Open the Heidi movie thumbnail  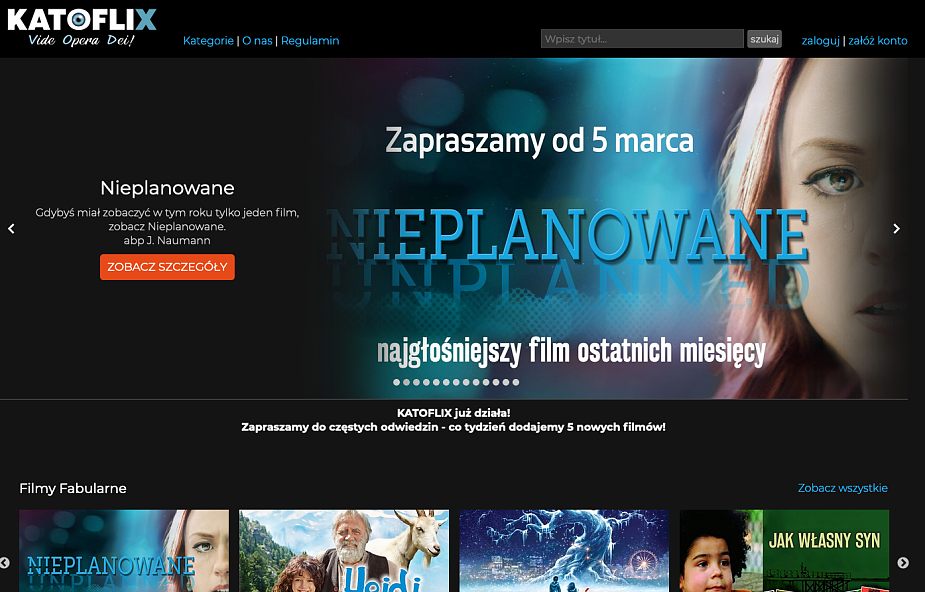point(344,551)
